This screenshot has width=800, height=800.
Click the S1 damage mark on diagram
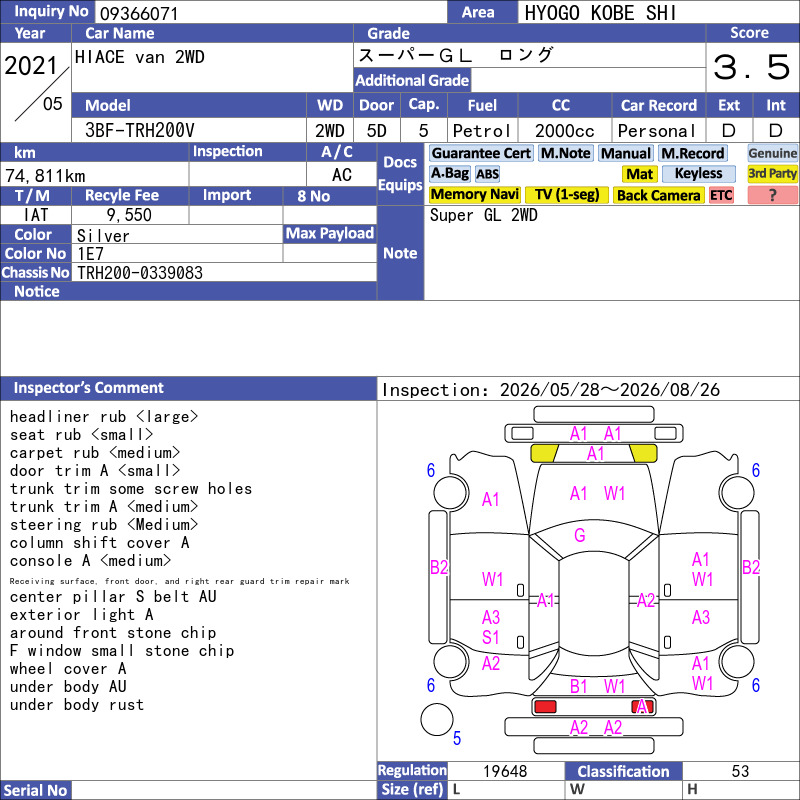[x=490, y=637]
